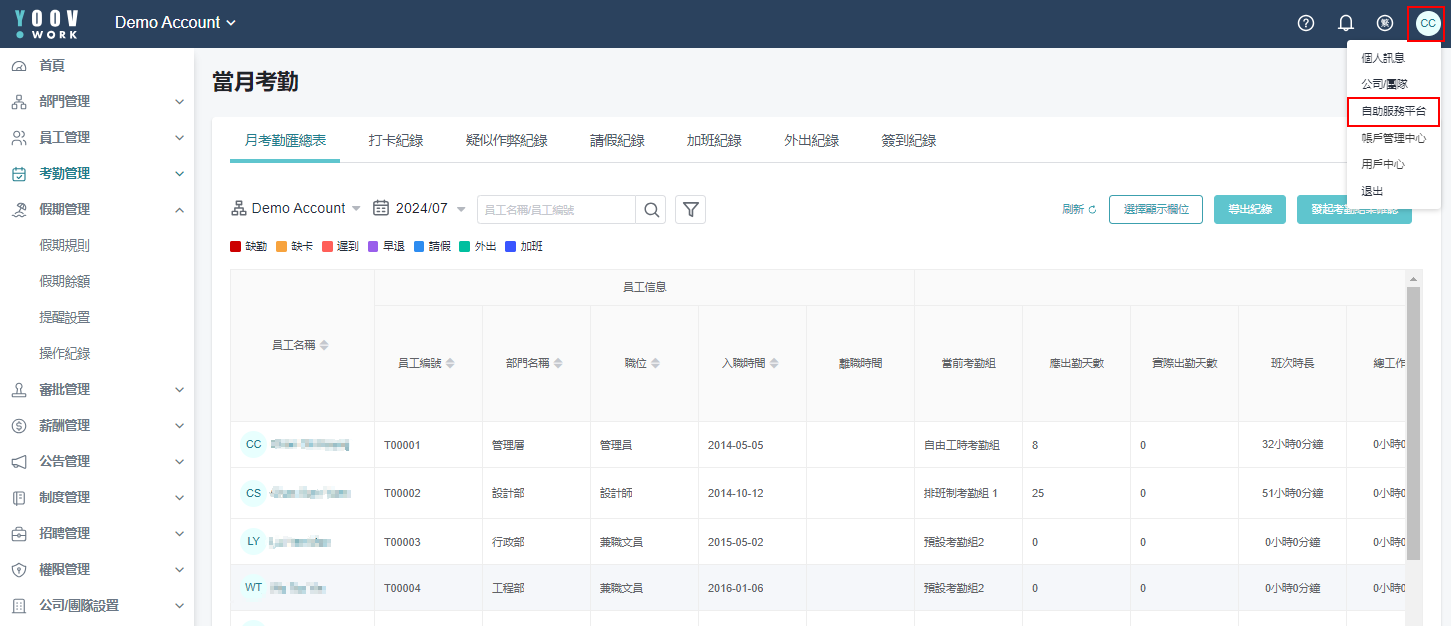Viewport: 1451px width, 626px height.
Task: Click the employee name search field
Action: point(556,209)
